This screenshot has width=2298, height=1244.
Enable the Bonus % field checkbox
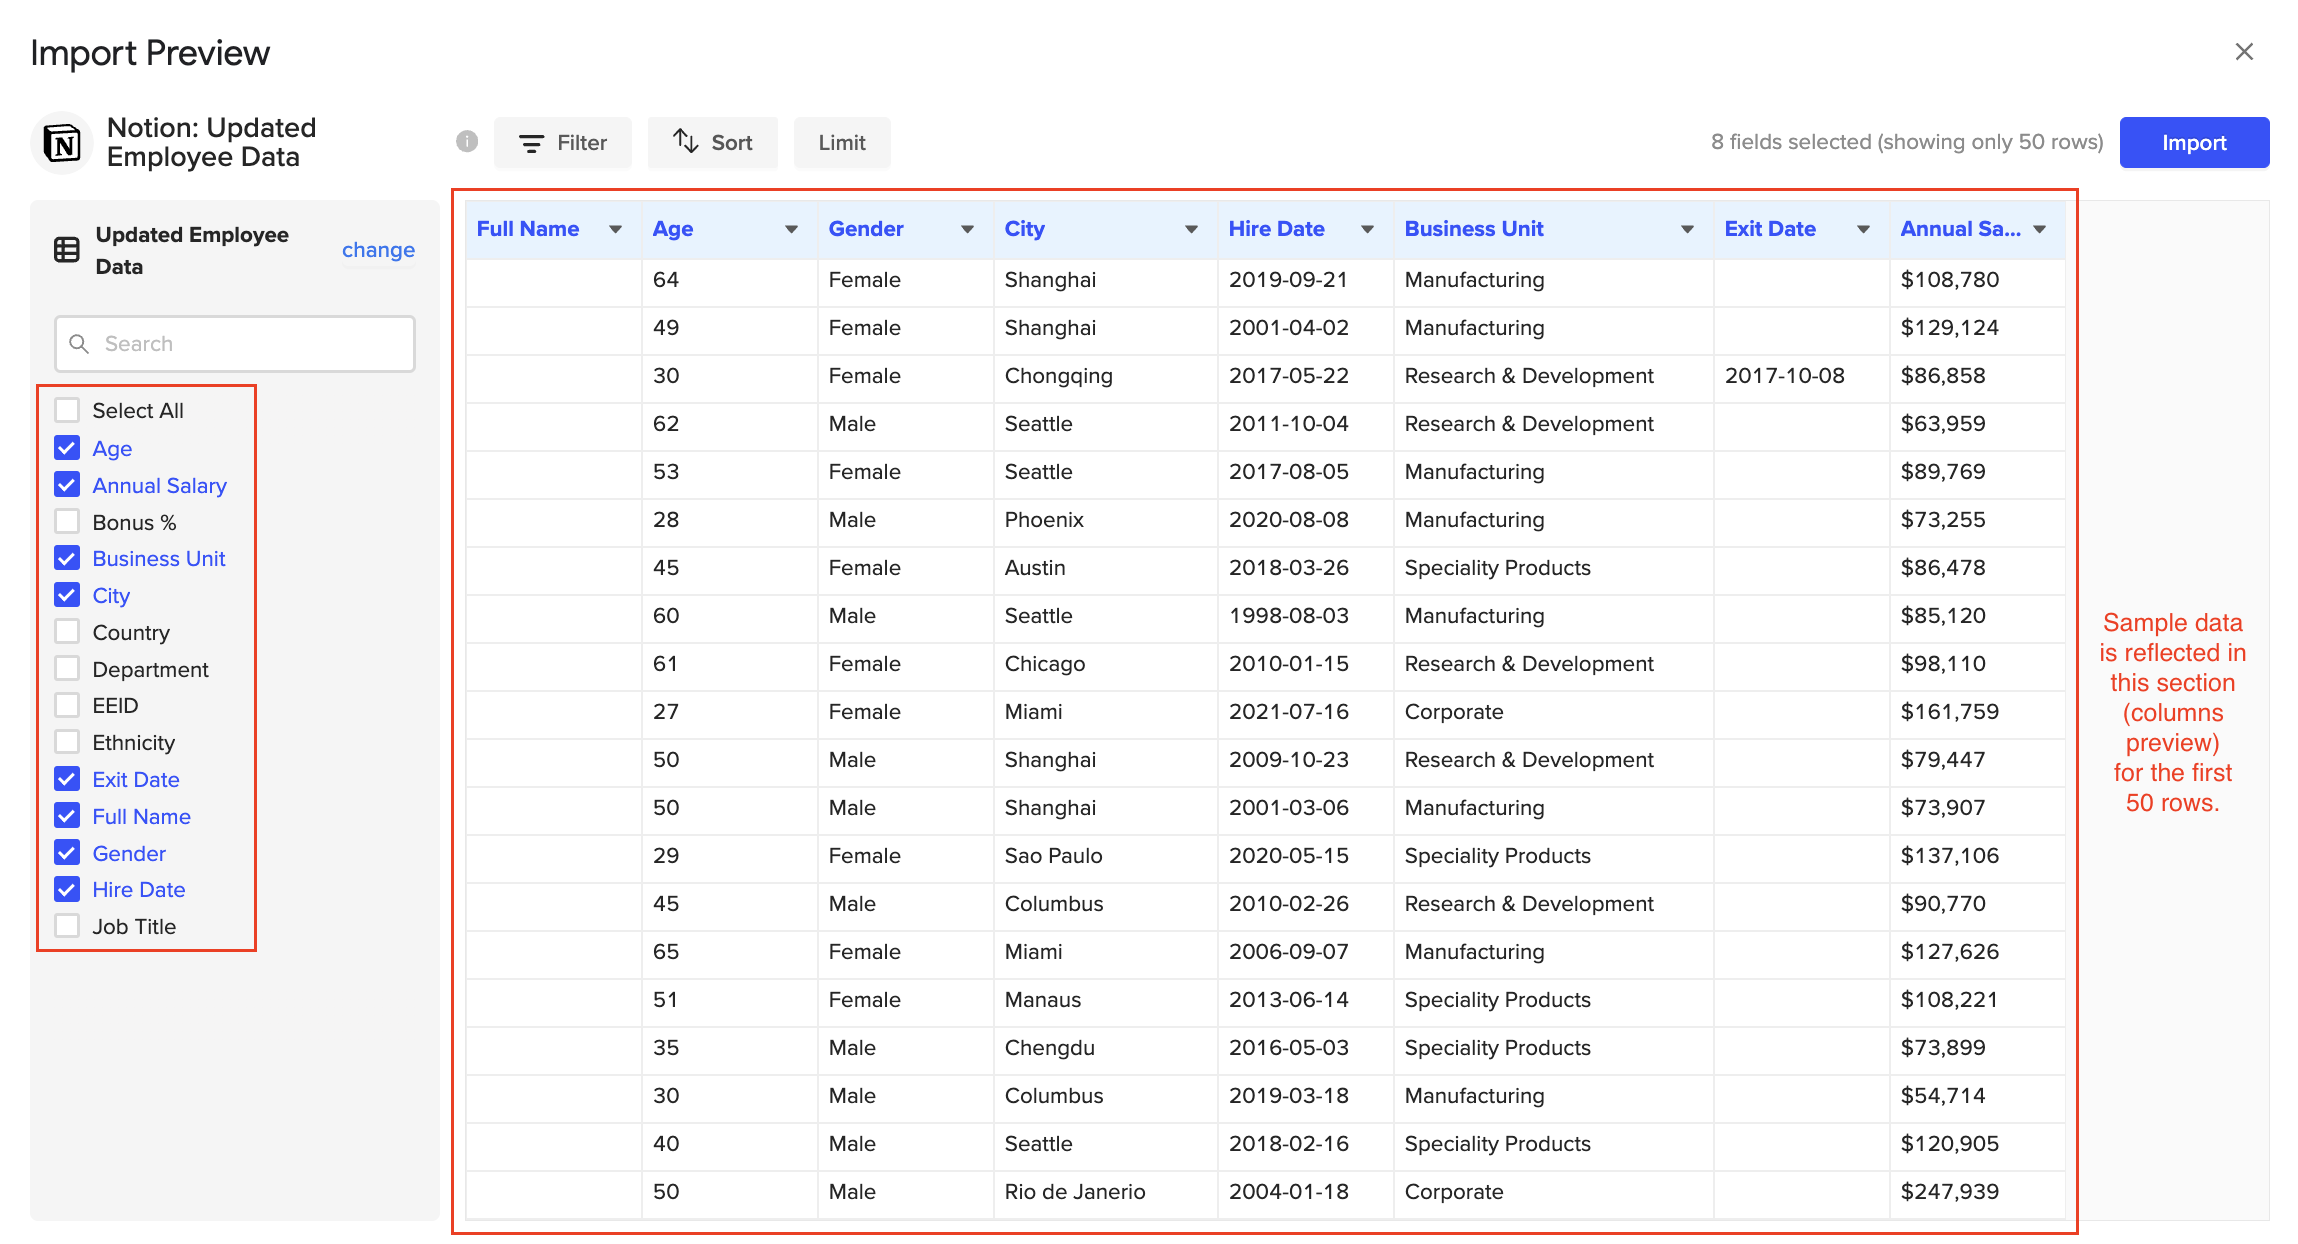pyautogui.click(x=67, y=522)
